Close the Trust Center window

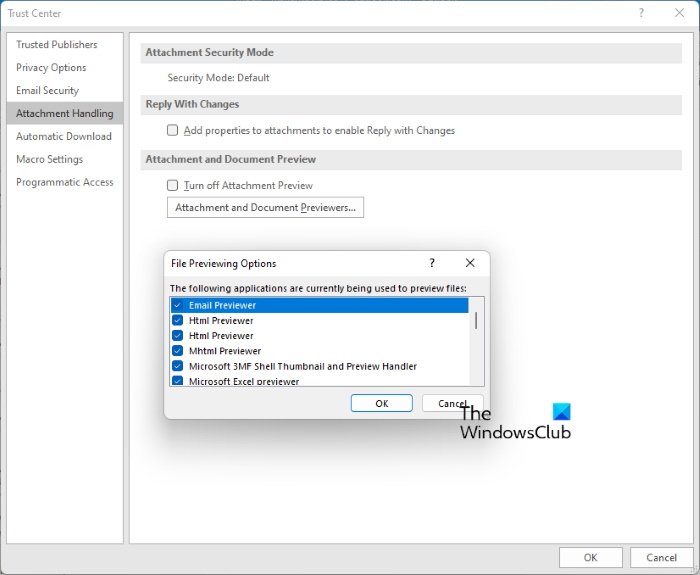(679, 13)
